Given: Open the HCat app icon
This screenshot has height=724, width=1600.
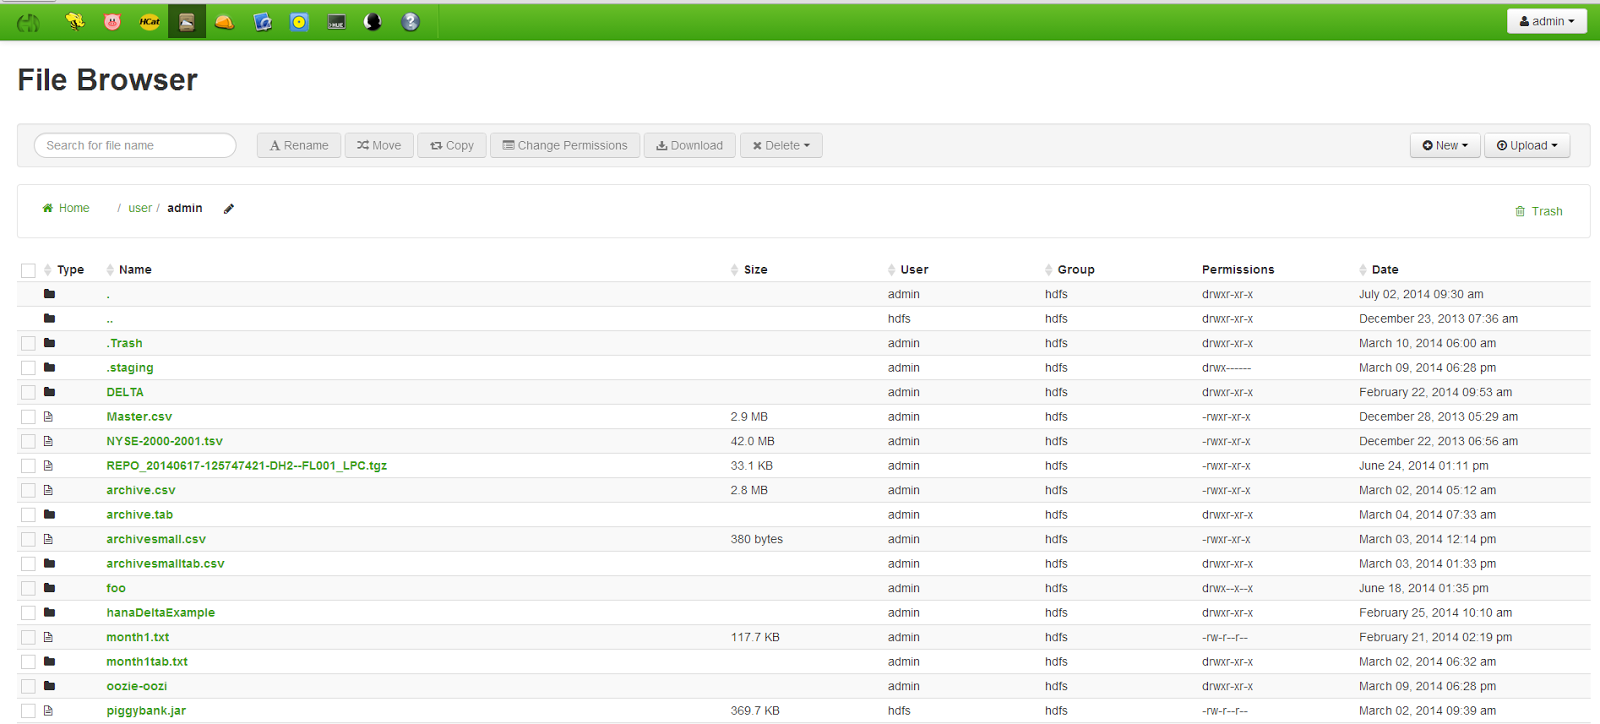Looking at the screenshot, I should point(150,21).
